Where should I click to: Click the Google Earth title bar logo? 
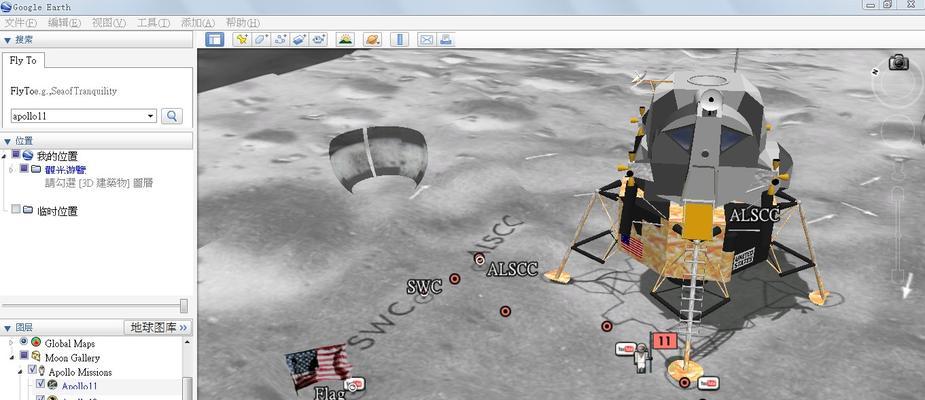pos(6,7)
